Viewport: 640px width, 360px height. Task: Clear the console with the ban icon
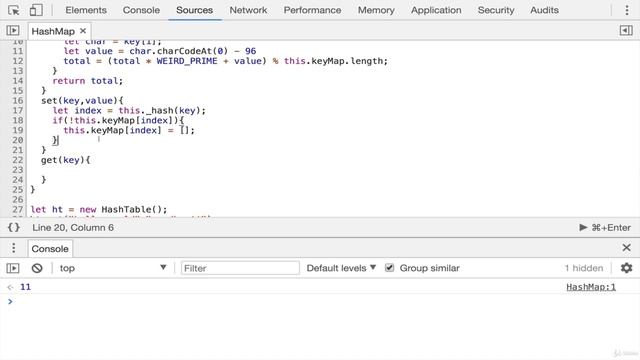coord(37,268)
